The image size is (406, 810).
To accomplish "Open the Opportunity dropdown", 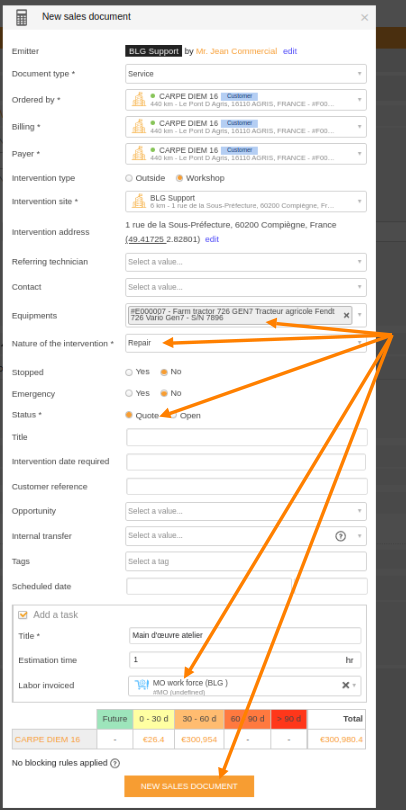I will pyautogui.click(x=246, y=511).
